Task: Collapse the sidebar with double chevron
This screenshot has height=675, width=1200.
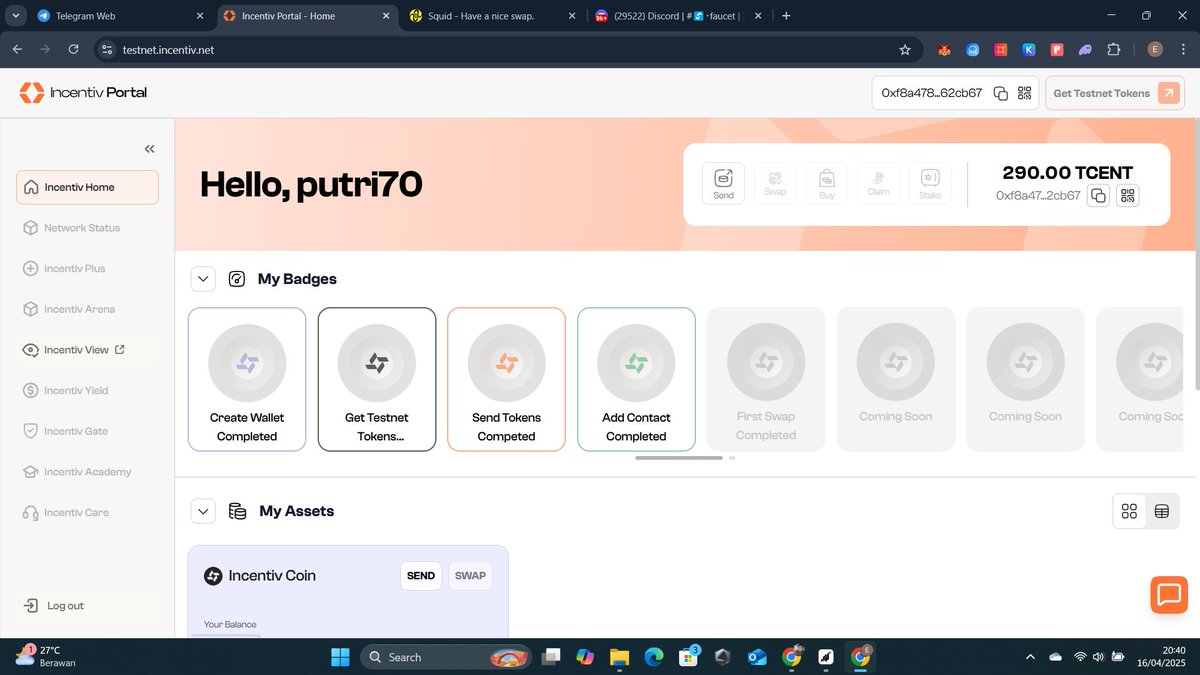Action: coord(149,149)
